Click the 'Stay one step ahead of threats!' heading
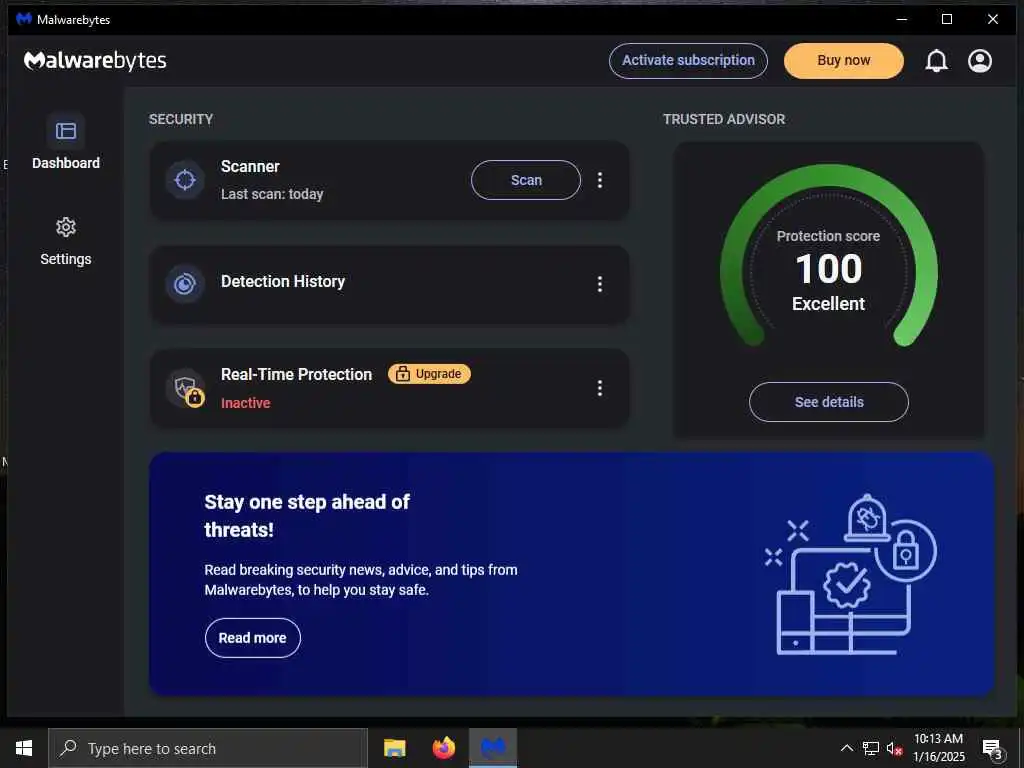Screen dimensions: 1024x768 307,516
